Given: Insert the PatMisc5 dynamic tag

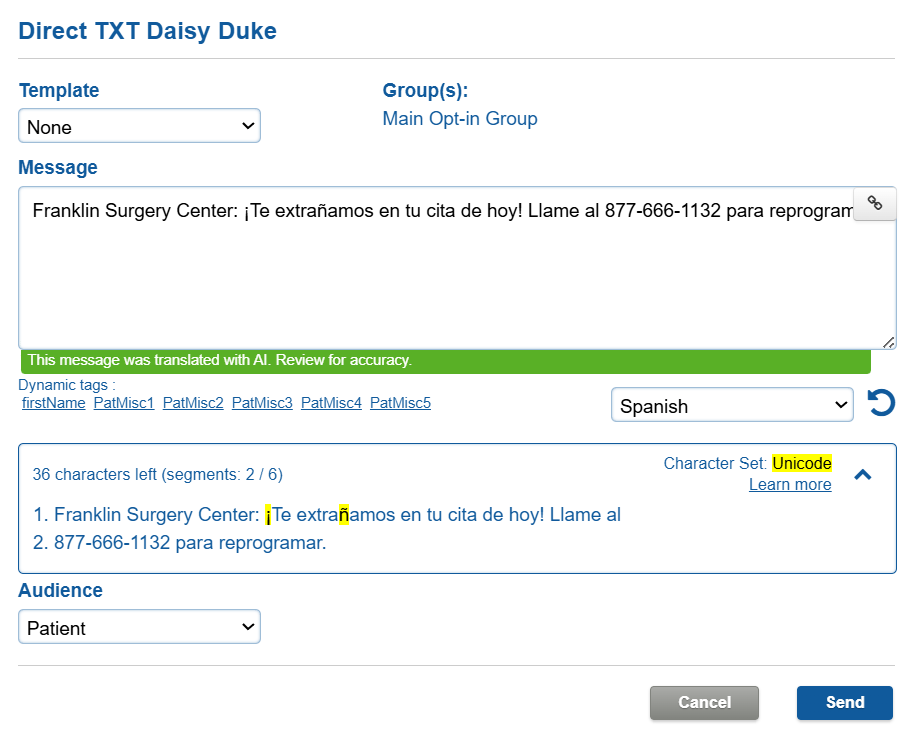Looking at the screenshot, I should (400, 403).
